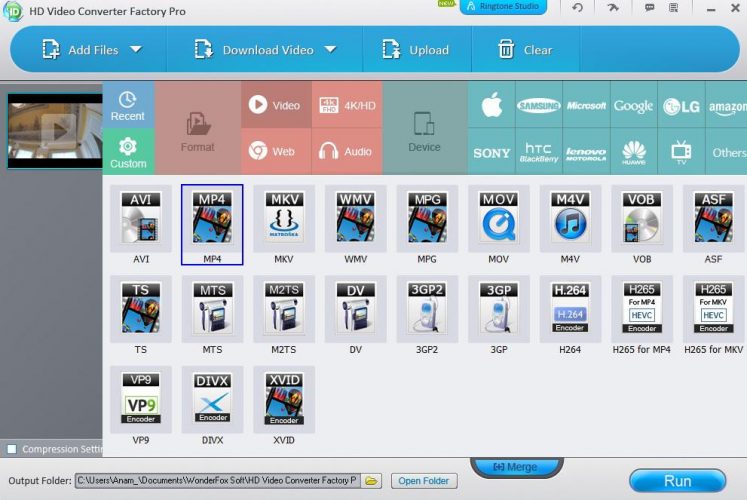This screenshot has height=500, width=747.
Task: Pick the VOB disc format
Action: tap(642, 219)
